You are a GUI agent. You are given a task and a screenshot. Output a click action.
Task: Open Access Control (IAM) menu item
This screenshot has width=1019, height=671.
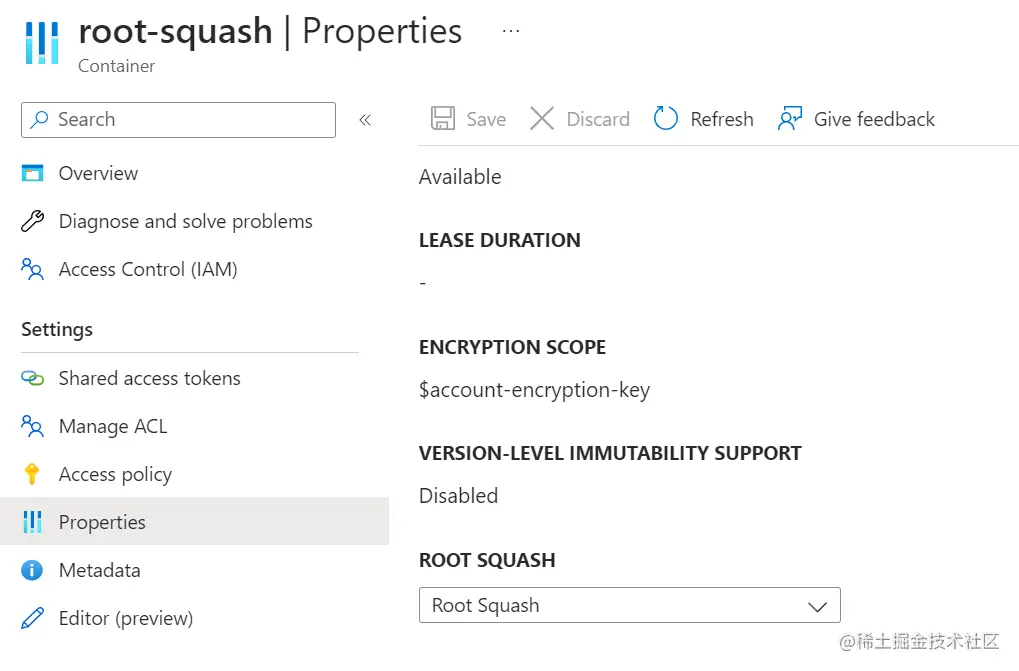148,269
